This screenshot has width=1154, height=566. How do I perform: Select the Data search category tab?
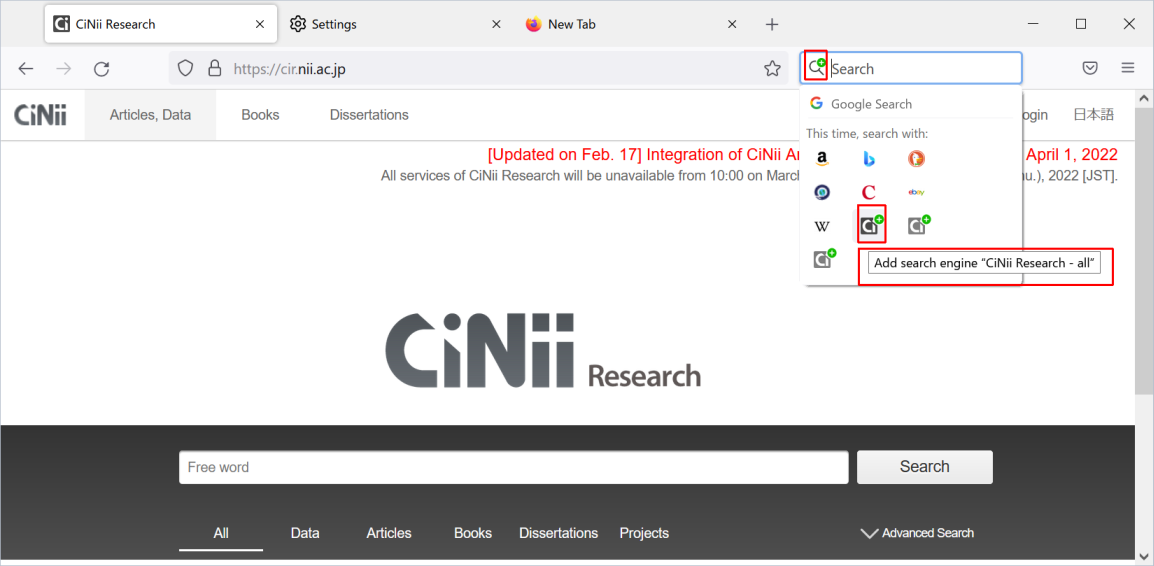coord(305,533)
